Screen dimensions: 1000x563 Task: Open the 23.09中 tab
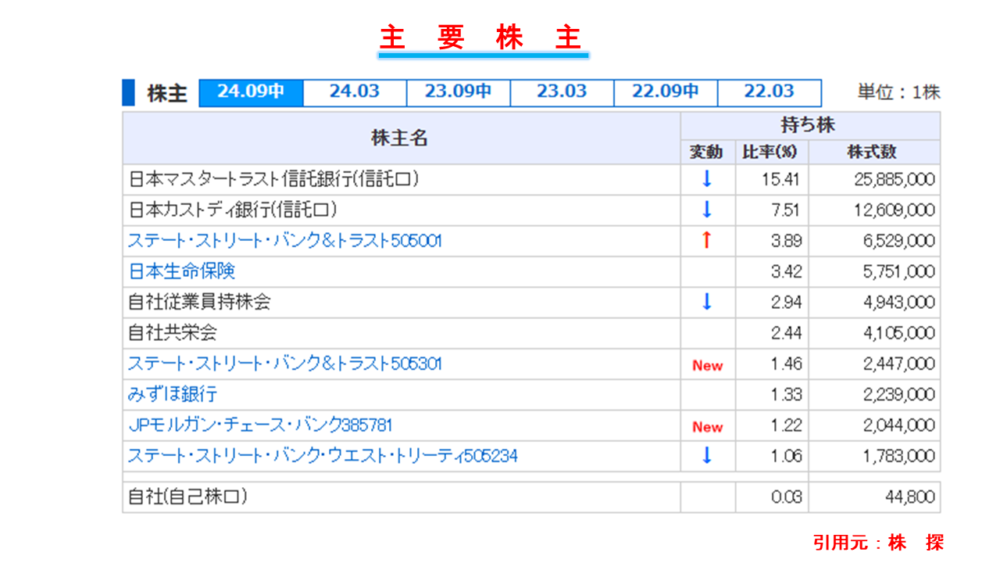tap(459, 92)
